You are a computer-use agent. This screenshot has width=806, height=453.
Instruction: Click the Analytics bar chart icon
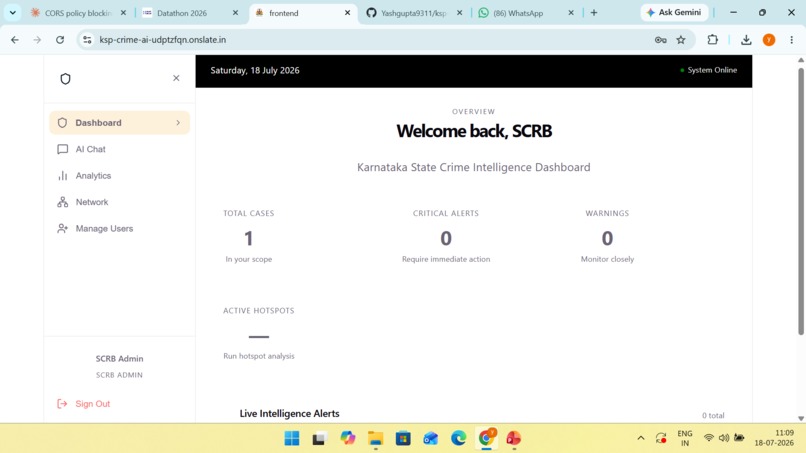(x=62, y=176)
